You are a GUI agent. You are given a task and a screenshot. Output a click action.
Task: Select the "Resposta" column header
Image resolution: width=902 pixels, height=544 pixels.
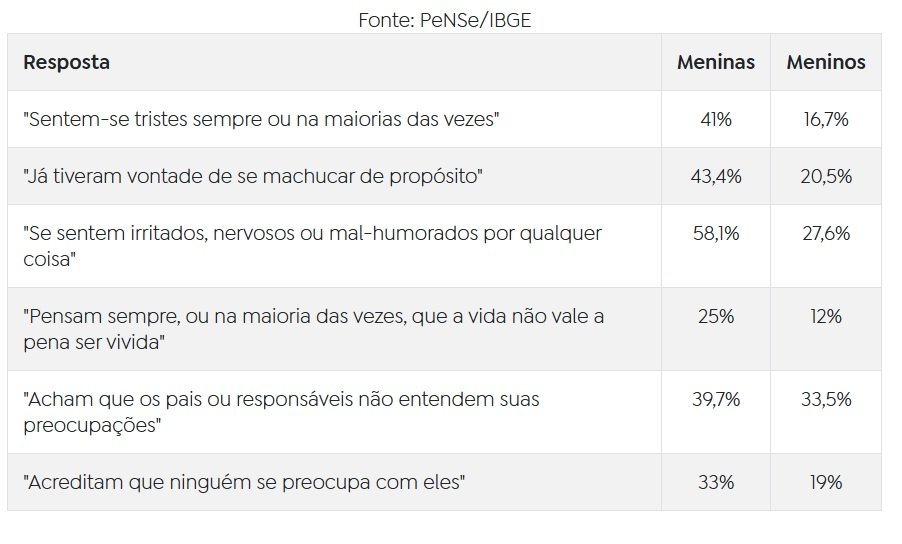pyautogui.click(x=67, y=62)
